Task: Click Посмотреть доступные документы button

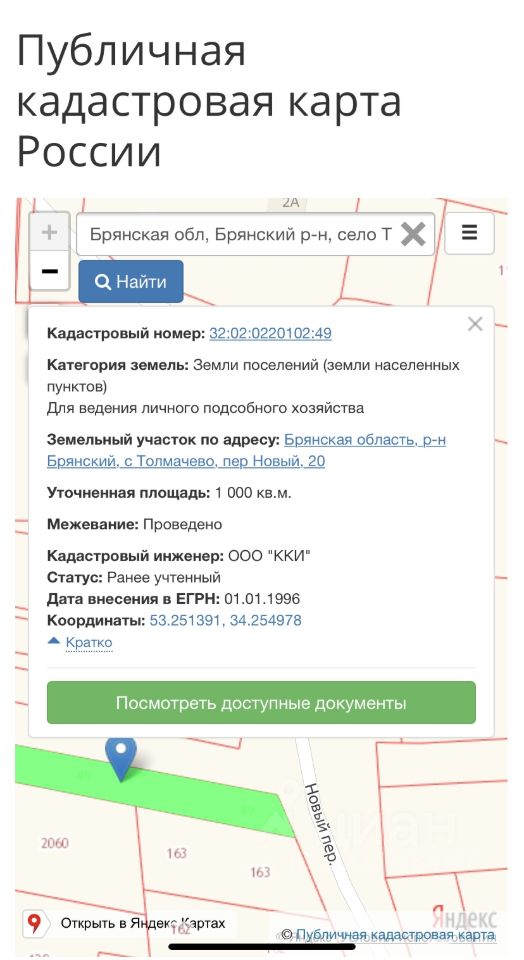Action: point(261,703)
